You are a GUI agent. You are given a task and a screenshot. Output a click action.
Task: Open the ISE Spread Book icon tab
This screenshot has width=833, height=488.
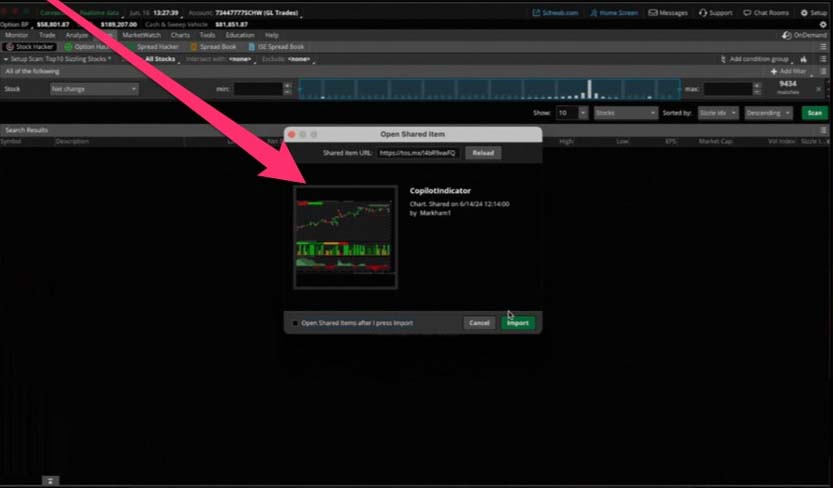252,47
